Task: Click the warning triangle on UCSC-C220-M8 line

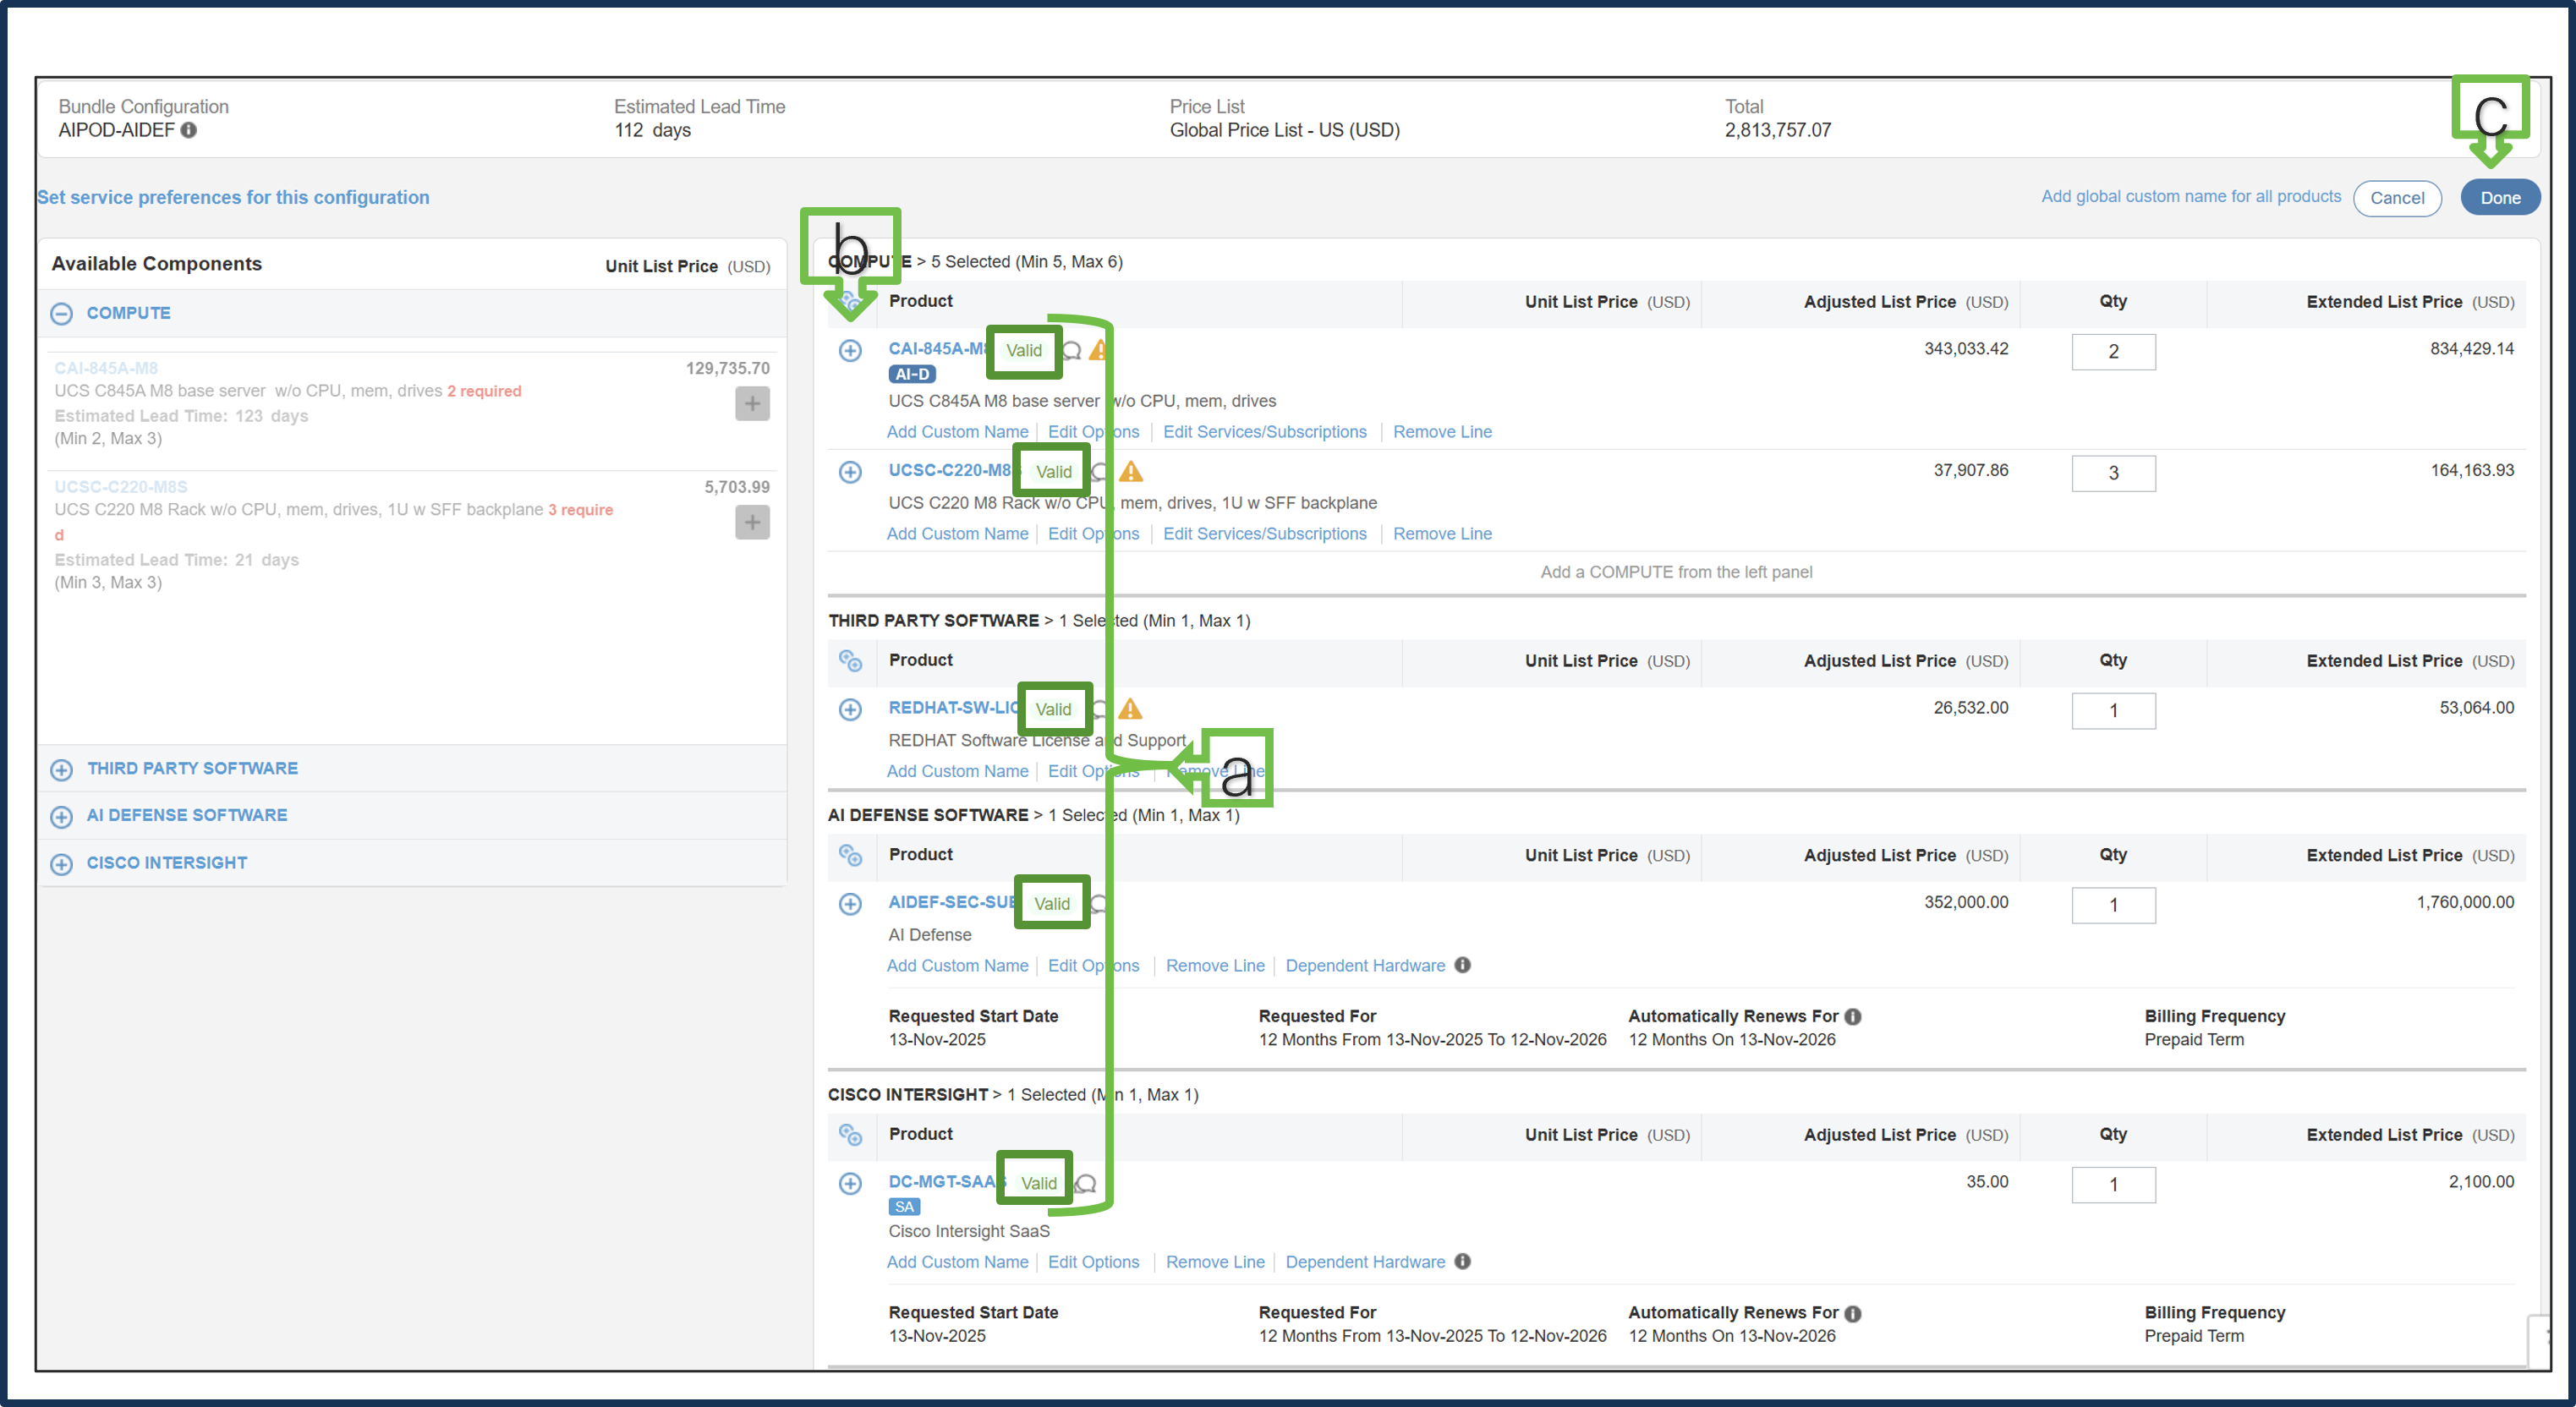Action: click(1131, 470)
